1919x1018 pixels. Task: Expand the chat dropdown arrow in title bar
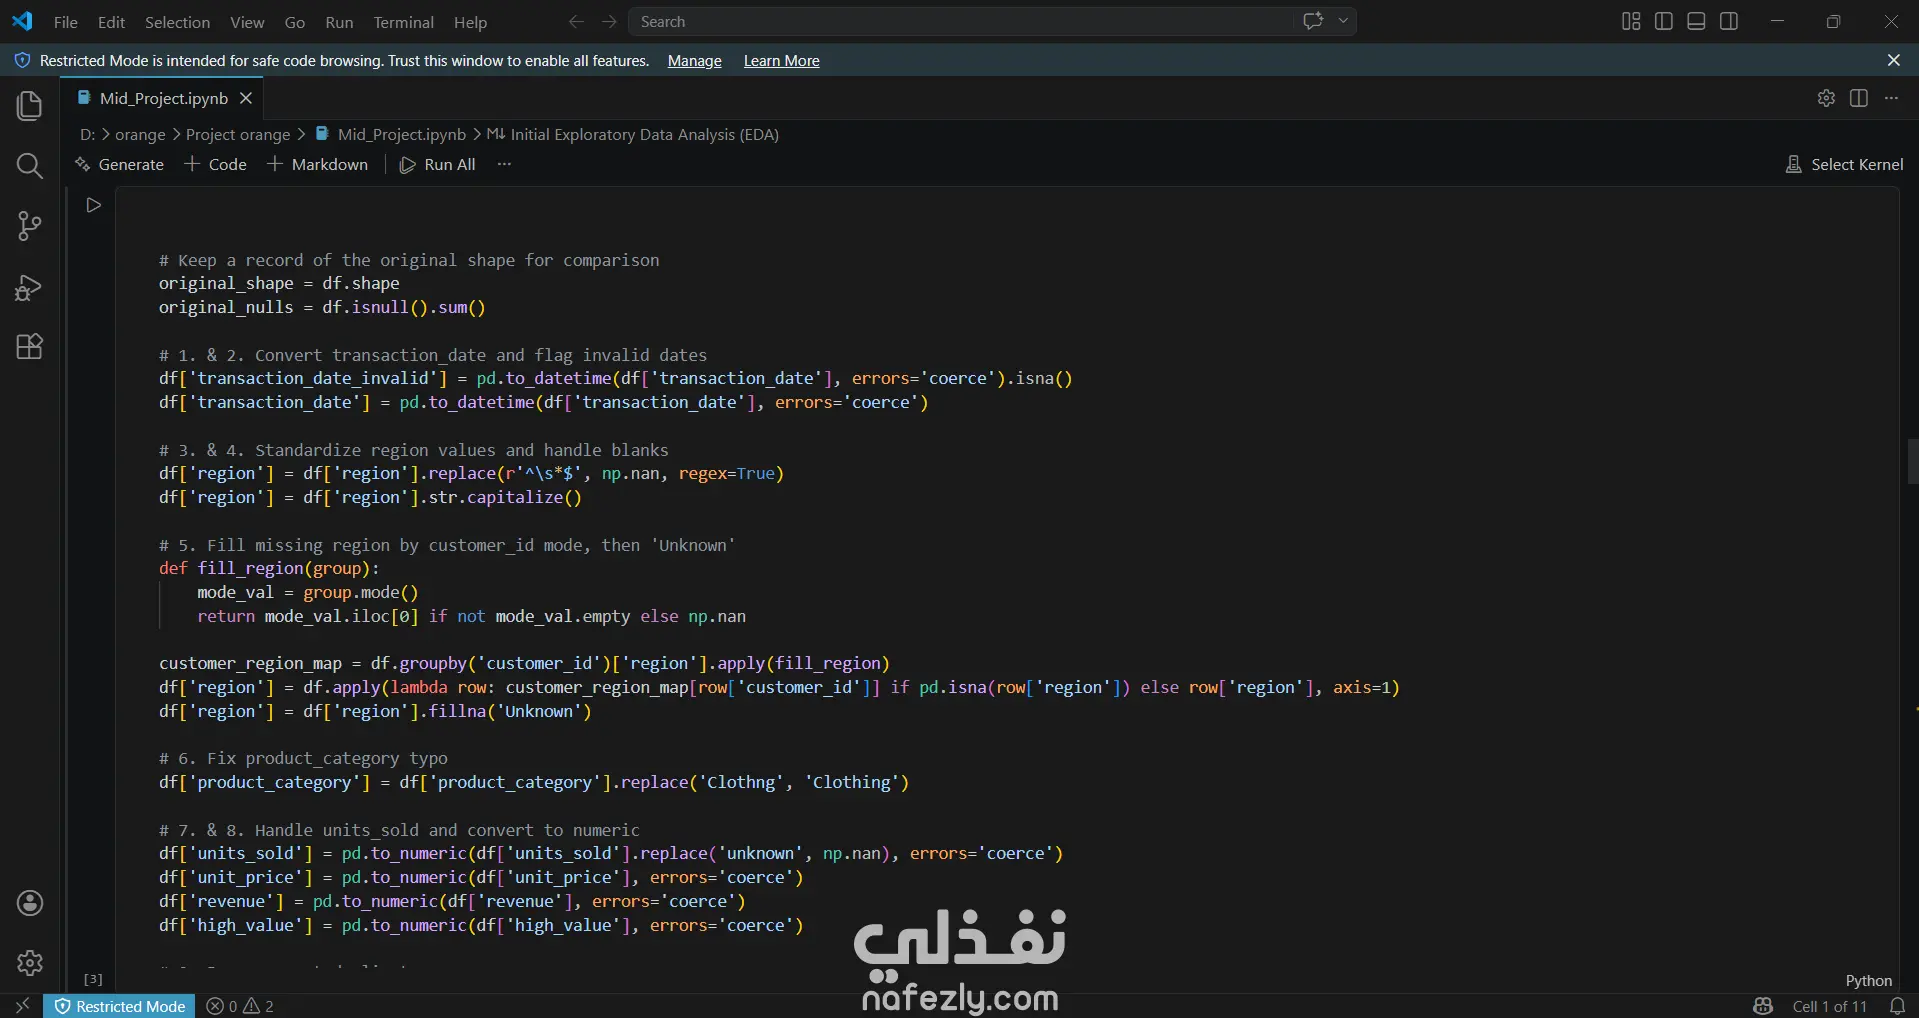click(x=1343, y=21)
